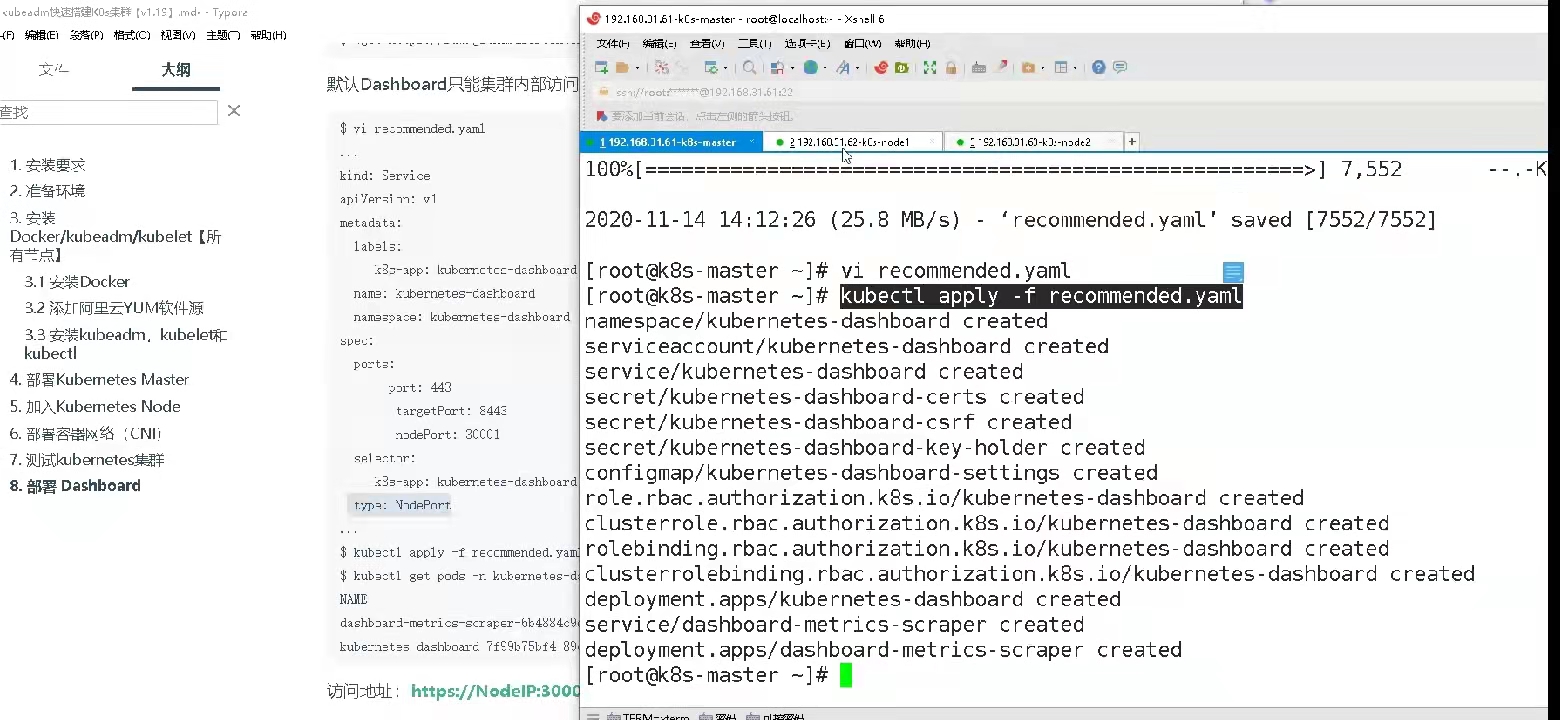Image resolution: width=1560 pixels, height=720 pixels.
Task: Click the padlock lock-screen icon in toolbar
Action: 951,68
